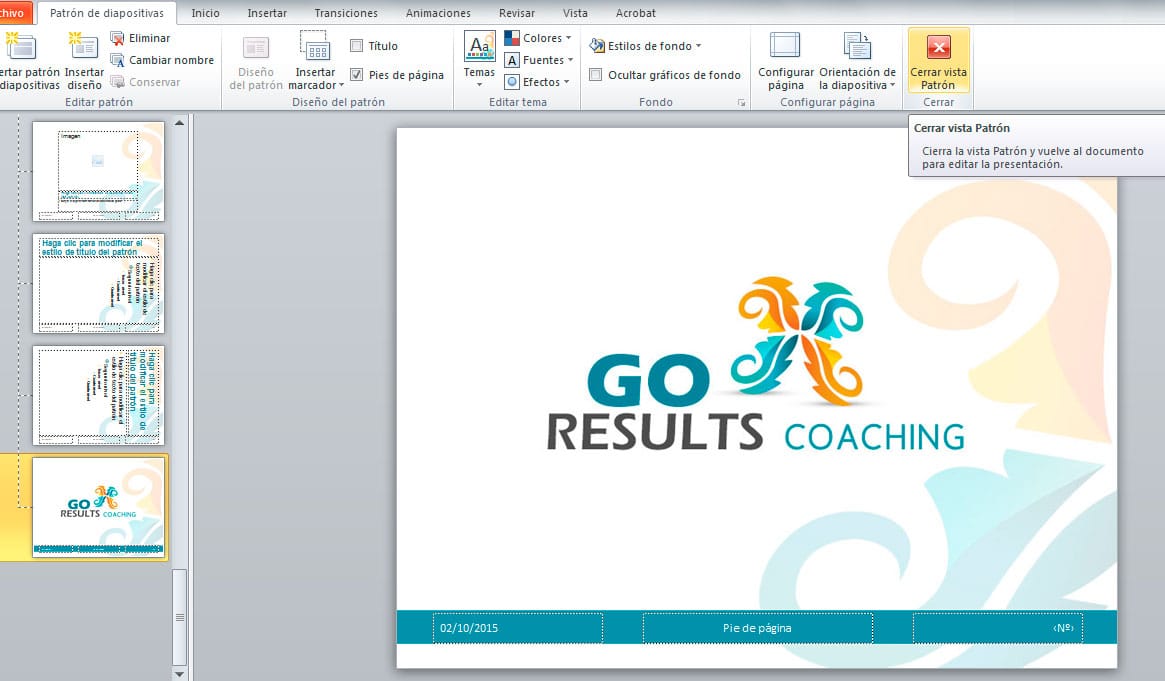
Task: Expand Orientación de la diapositiva dropdown arrow
Action: point(892,85)
